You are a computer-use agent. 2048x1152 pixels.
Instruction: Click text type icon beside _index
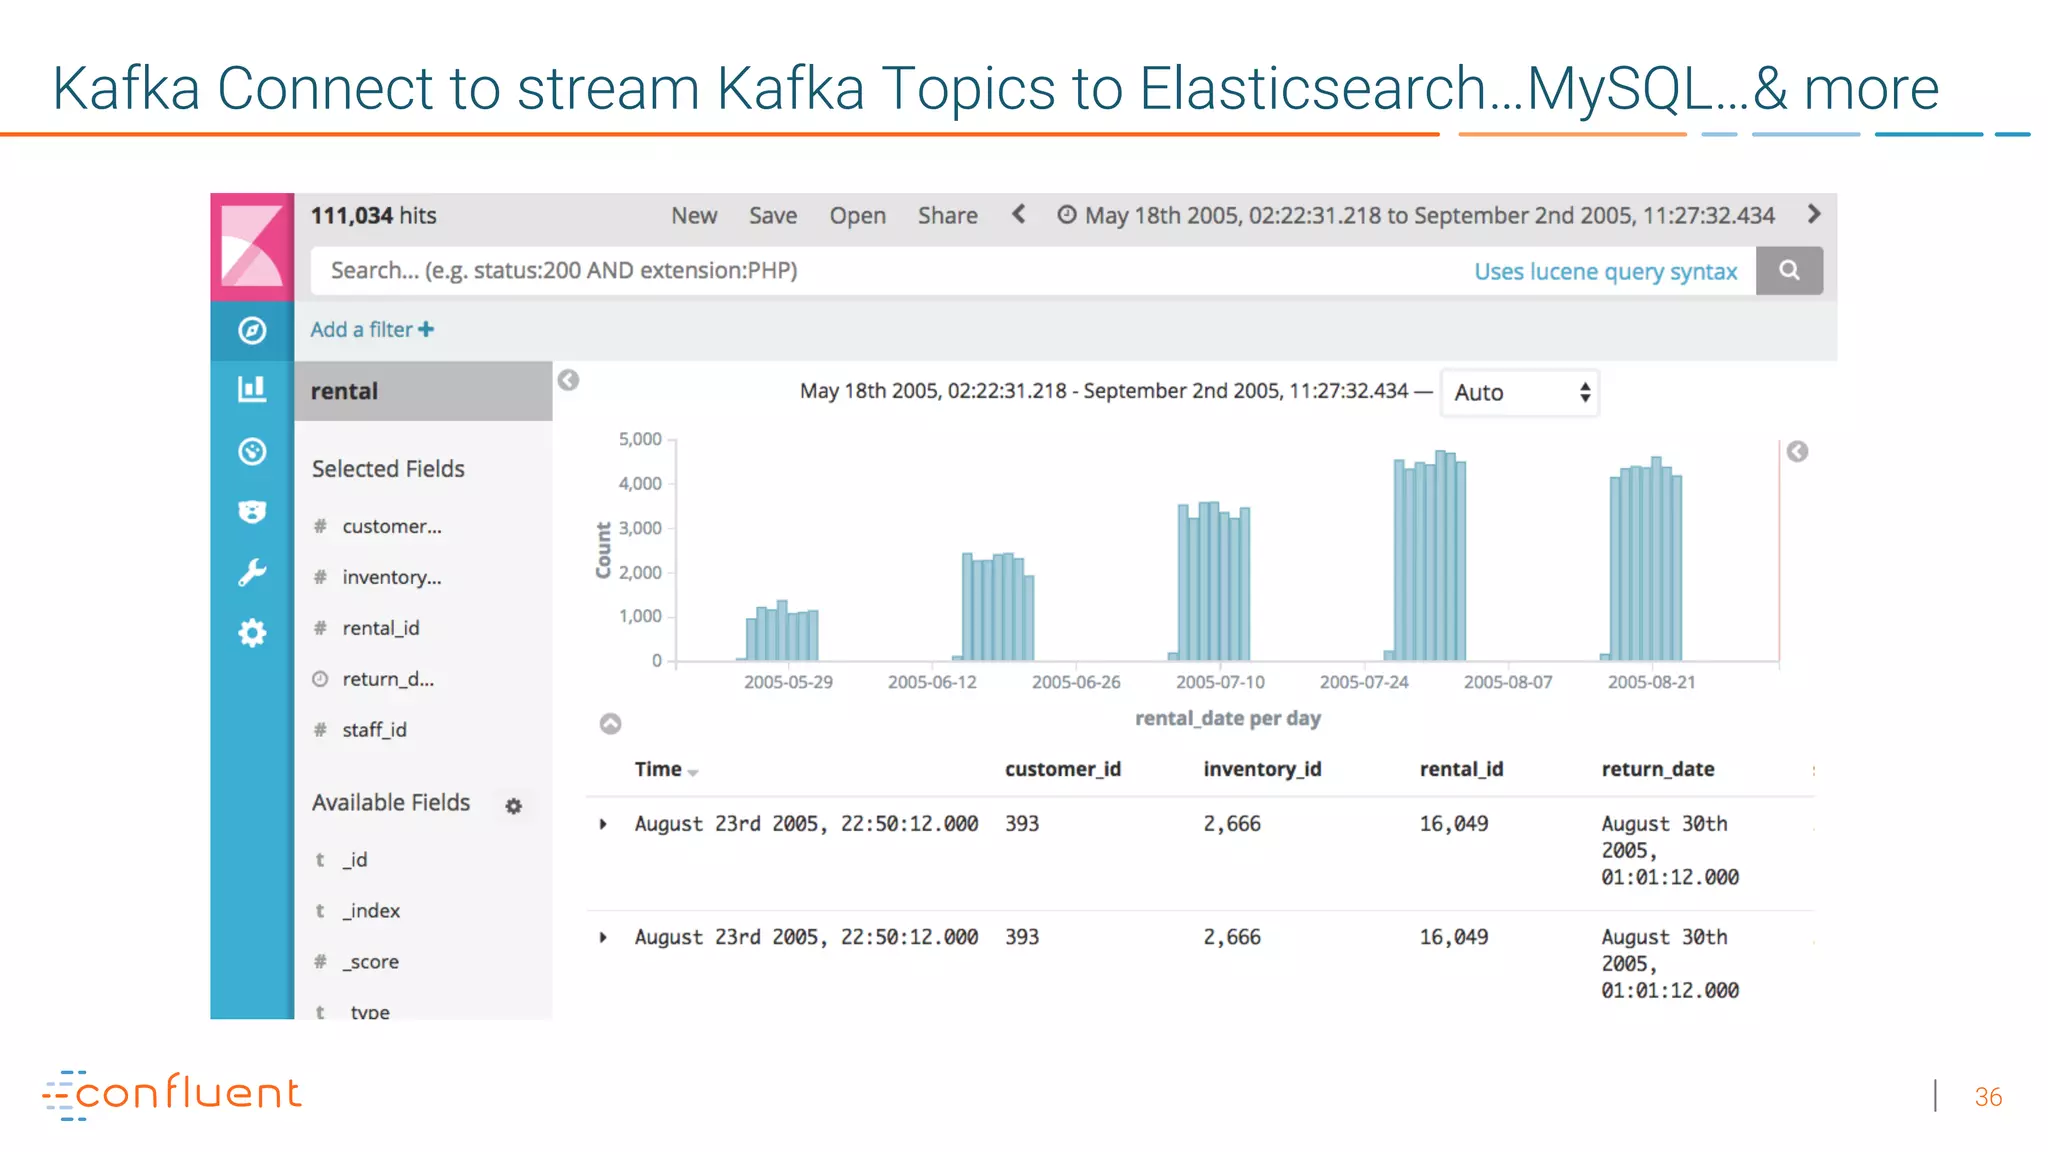[320, 911]
